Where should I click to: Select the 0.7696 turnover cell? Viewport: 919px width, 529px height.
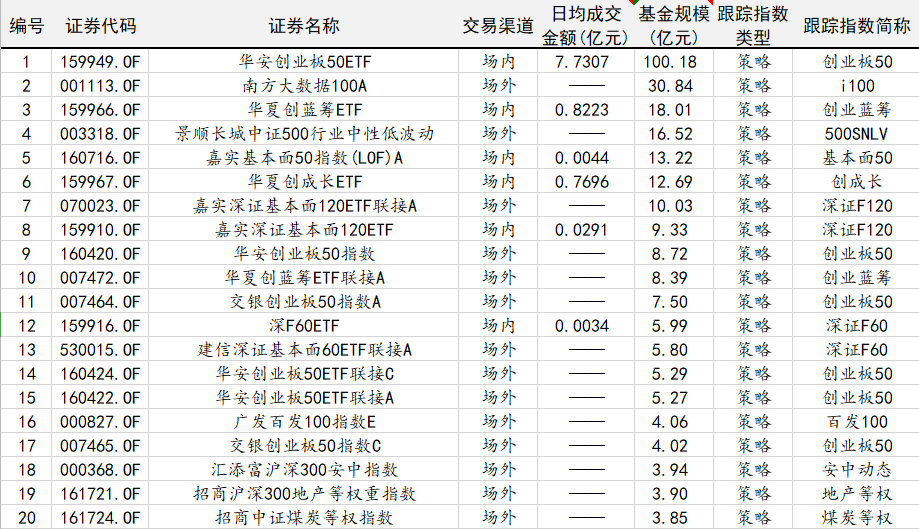[x=586, y=182]
